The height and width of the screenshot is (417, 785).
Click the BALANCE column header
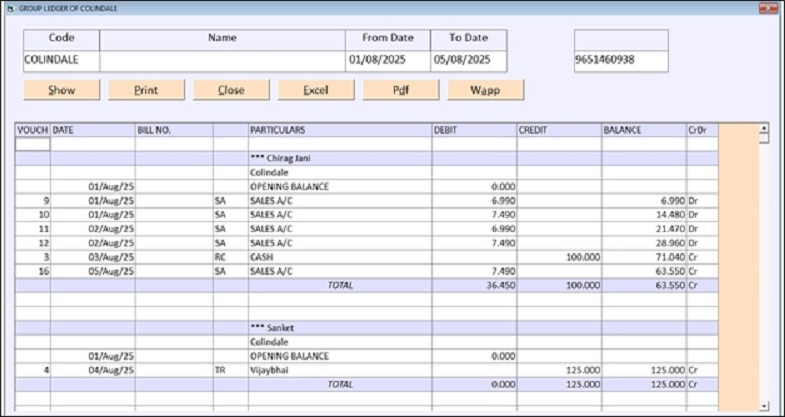click(x=644, y=130)
